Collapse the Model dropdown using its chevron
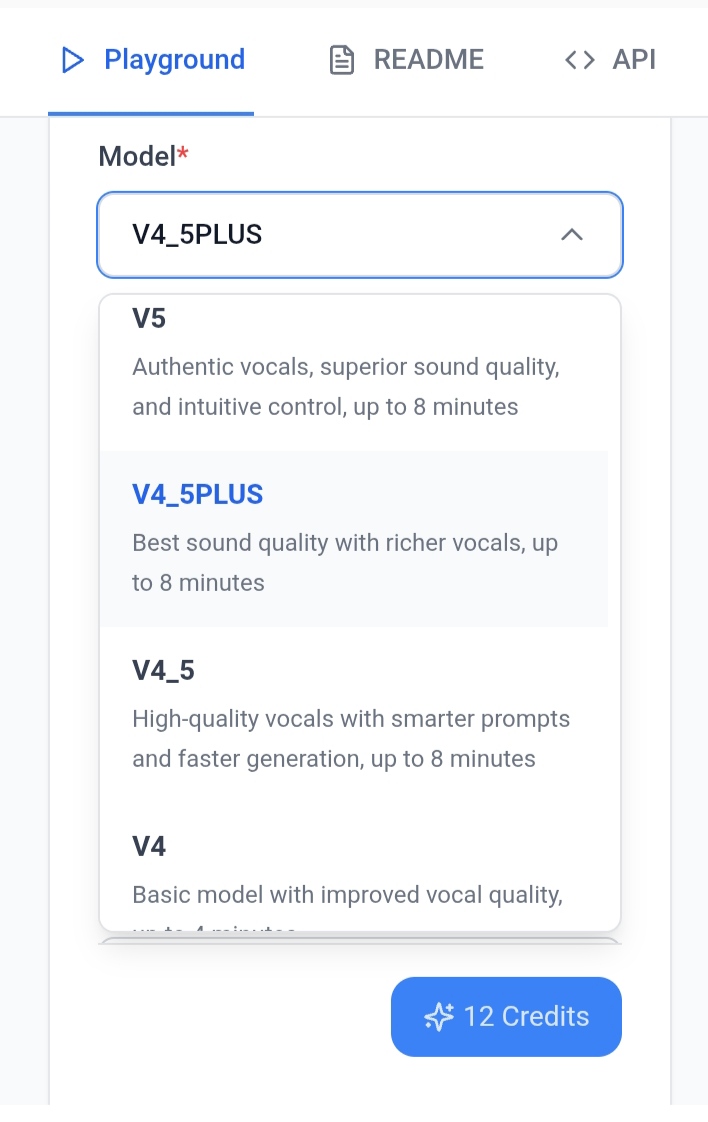The width and height of the screenshot is (708, 1122). (571, 234)
